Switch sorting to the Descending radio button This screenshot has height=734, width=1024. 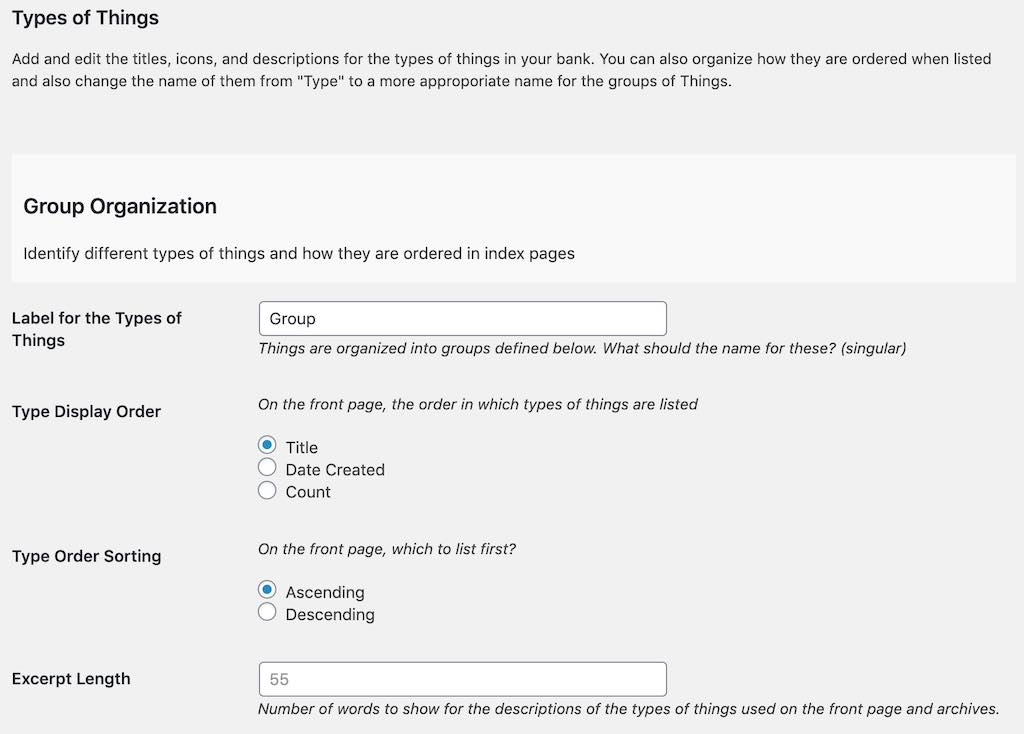click(x=267, y=612)
